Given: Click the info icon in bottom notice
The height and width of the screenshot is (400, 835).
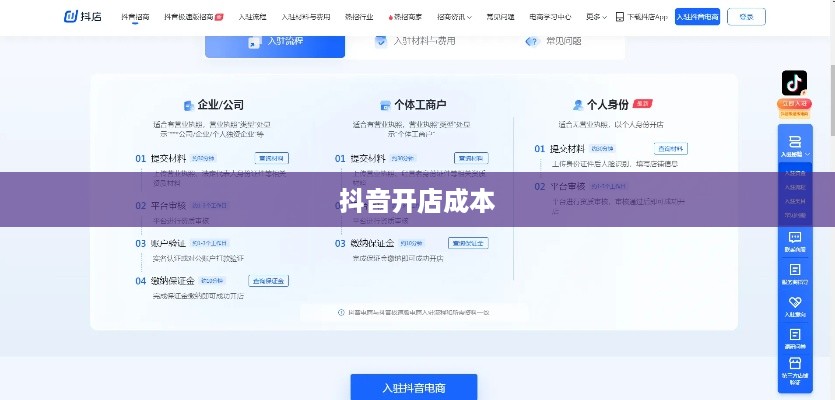Looking at the screenshot, I should coord(341,313).
